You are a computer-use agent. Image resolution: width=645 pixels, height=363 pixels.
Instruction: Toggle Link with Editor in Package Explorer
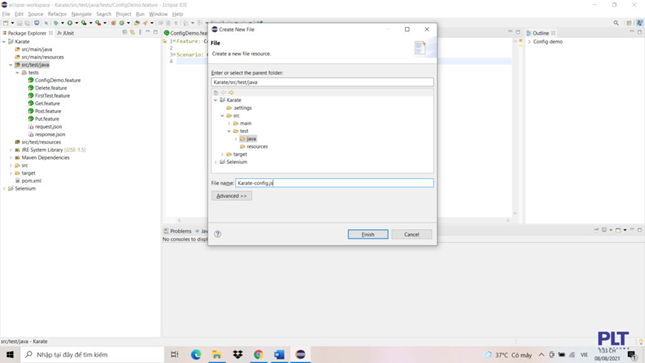click(132, 33)
